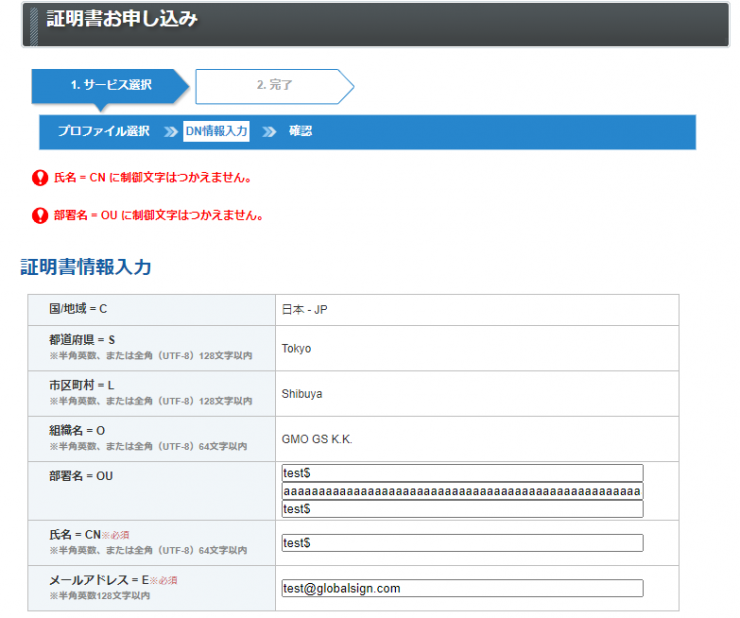Focus the second OU field filled with a's
This screenshot has width=740, height=618.
tap(462, 491)
